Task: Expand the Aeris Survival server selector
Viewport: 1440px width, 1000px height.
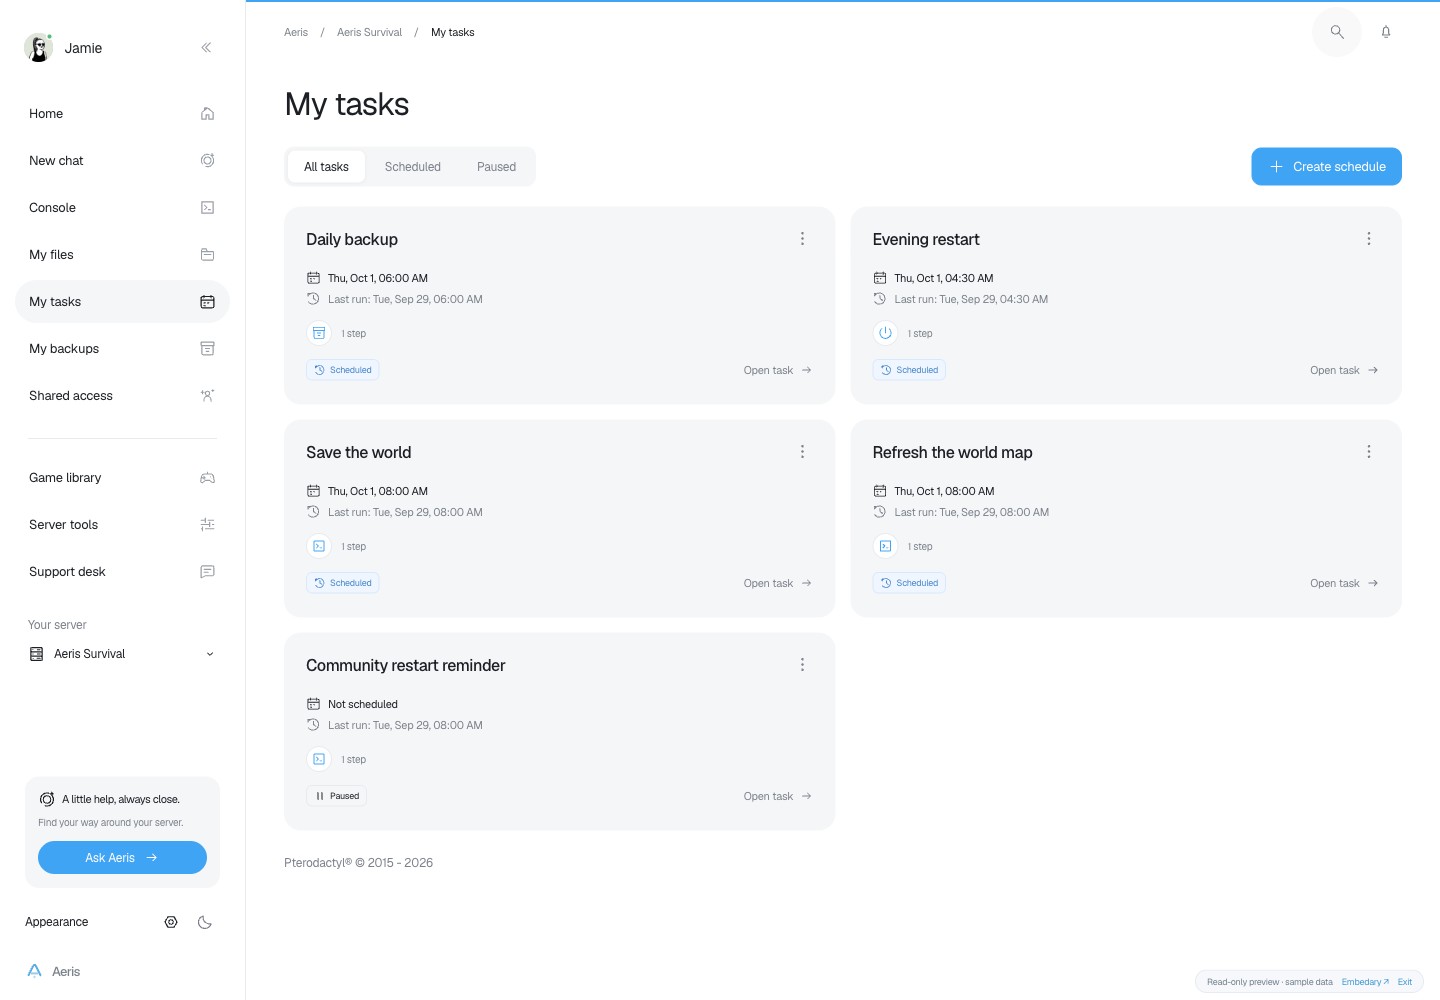Action: [122, 654]
